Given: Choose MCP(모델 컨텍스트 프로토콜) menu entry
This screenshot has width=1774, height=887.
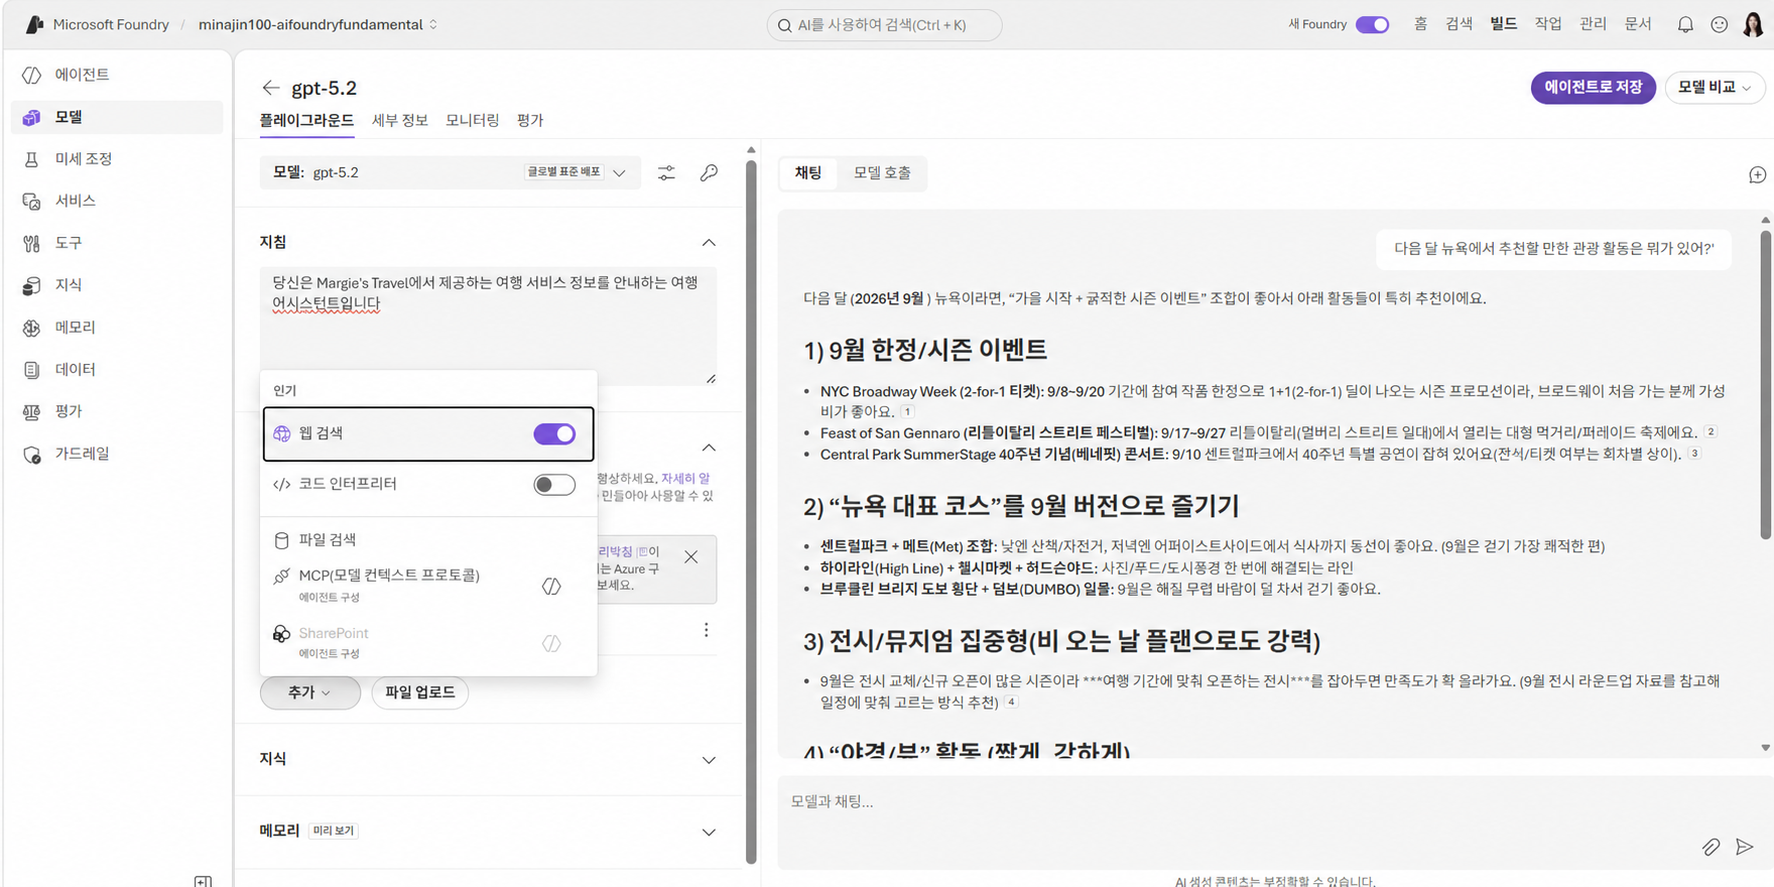Looking at the screenshot, I should pos(428,585).
